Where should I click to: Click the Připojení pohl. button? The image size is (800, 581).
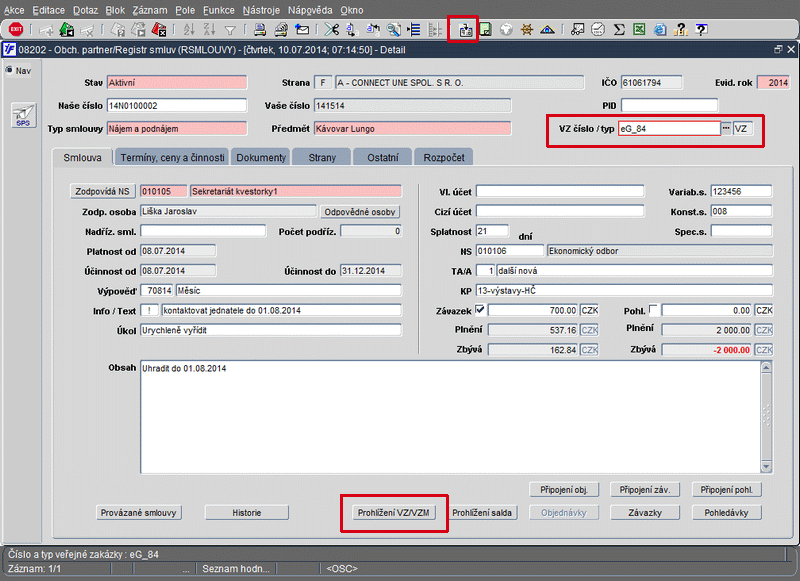pyautogui.click(x=727, y=490)
